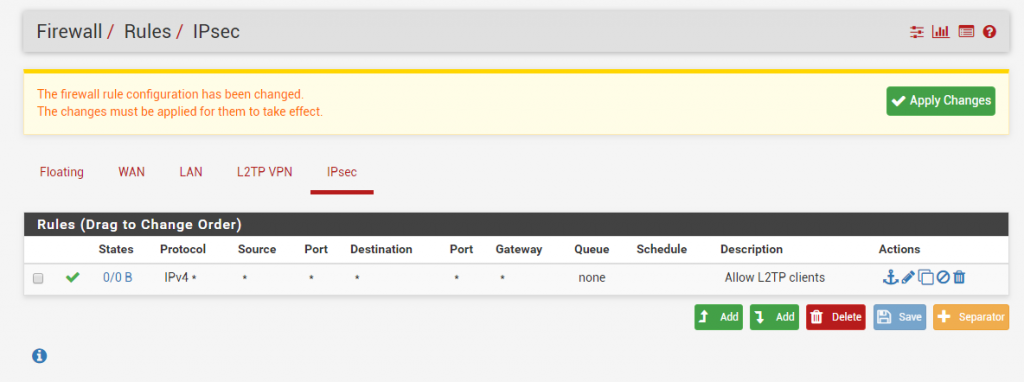Open the help question mark icon
Screen dimensions: 1024x382
click(989, 31)
